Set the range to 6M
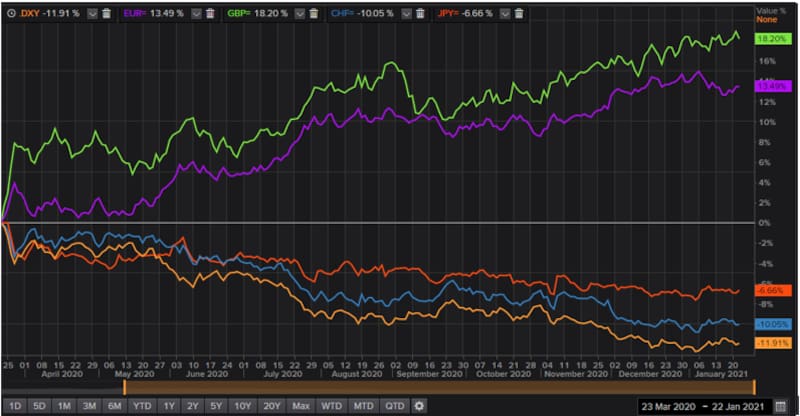This screenshot has height=416, width=800. point(115,406)
